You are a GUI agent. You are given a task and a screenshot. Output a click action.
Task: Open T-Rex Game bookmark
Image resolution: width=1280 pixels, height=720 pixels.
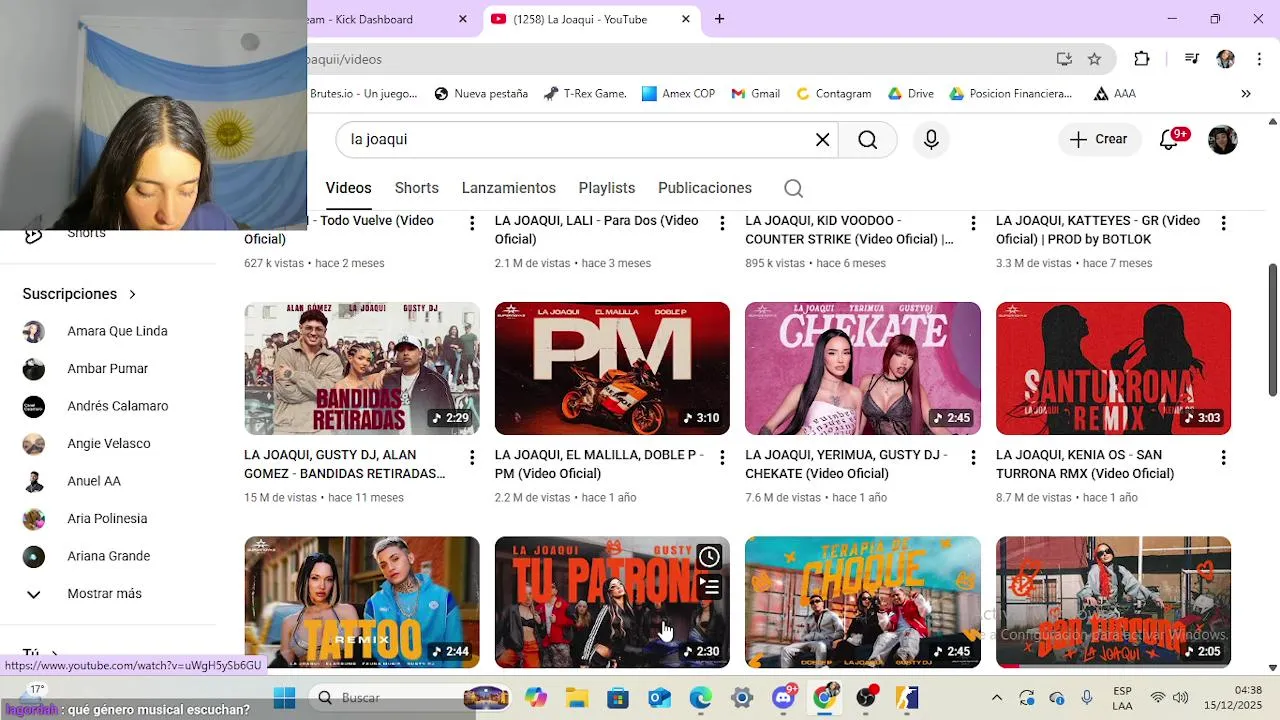[585, 94]
